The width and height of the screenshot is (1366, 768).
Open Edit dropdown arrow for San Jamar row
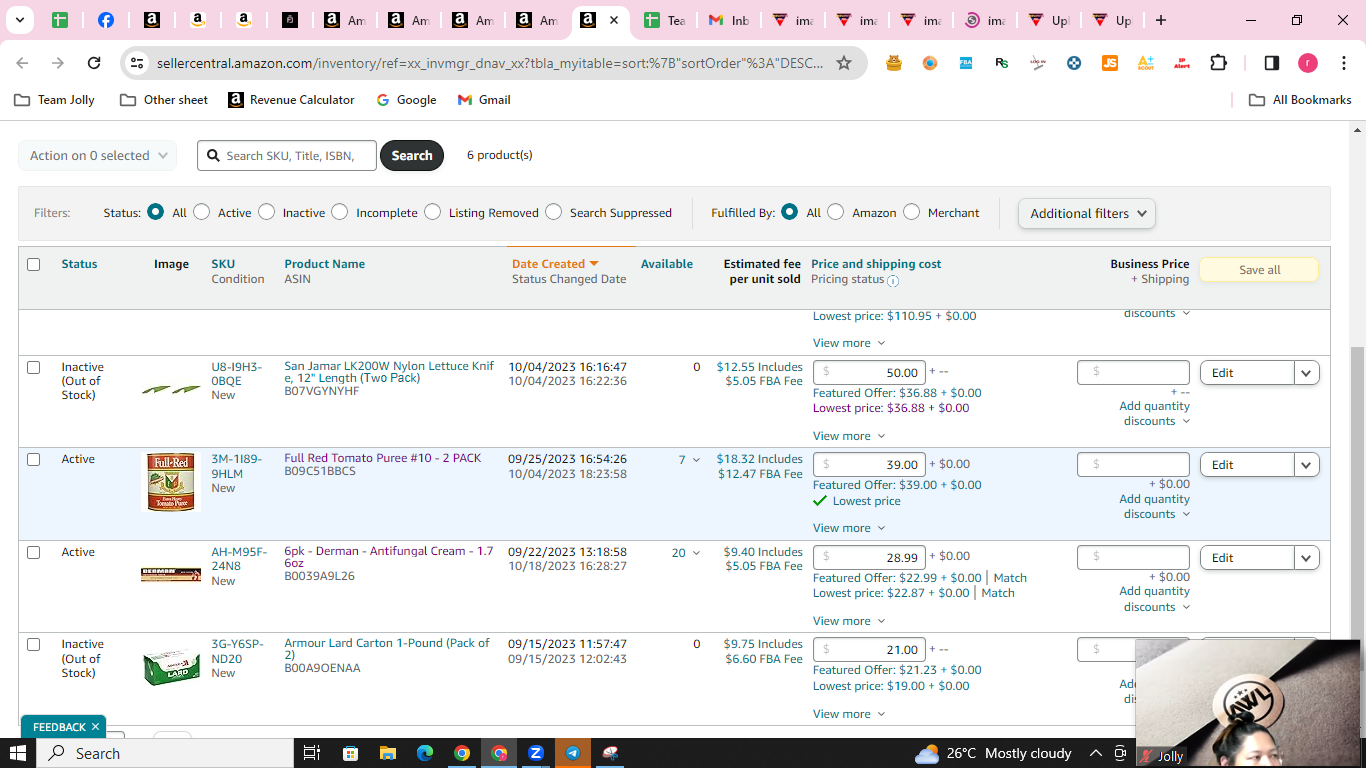pyautogui.click(x=1306, y=373)
